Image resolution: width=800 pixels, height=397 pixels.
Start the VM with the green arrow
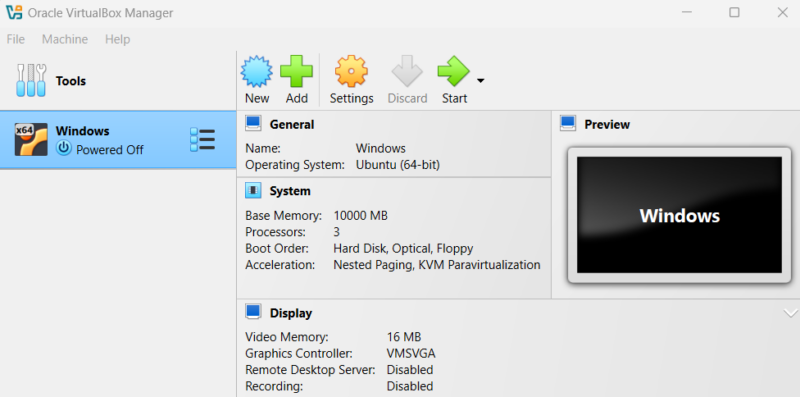pos(454,71)
